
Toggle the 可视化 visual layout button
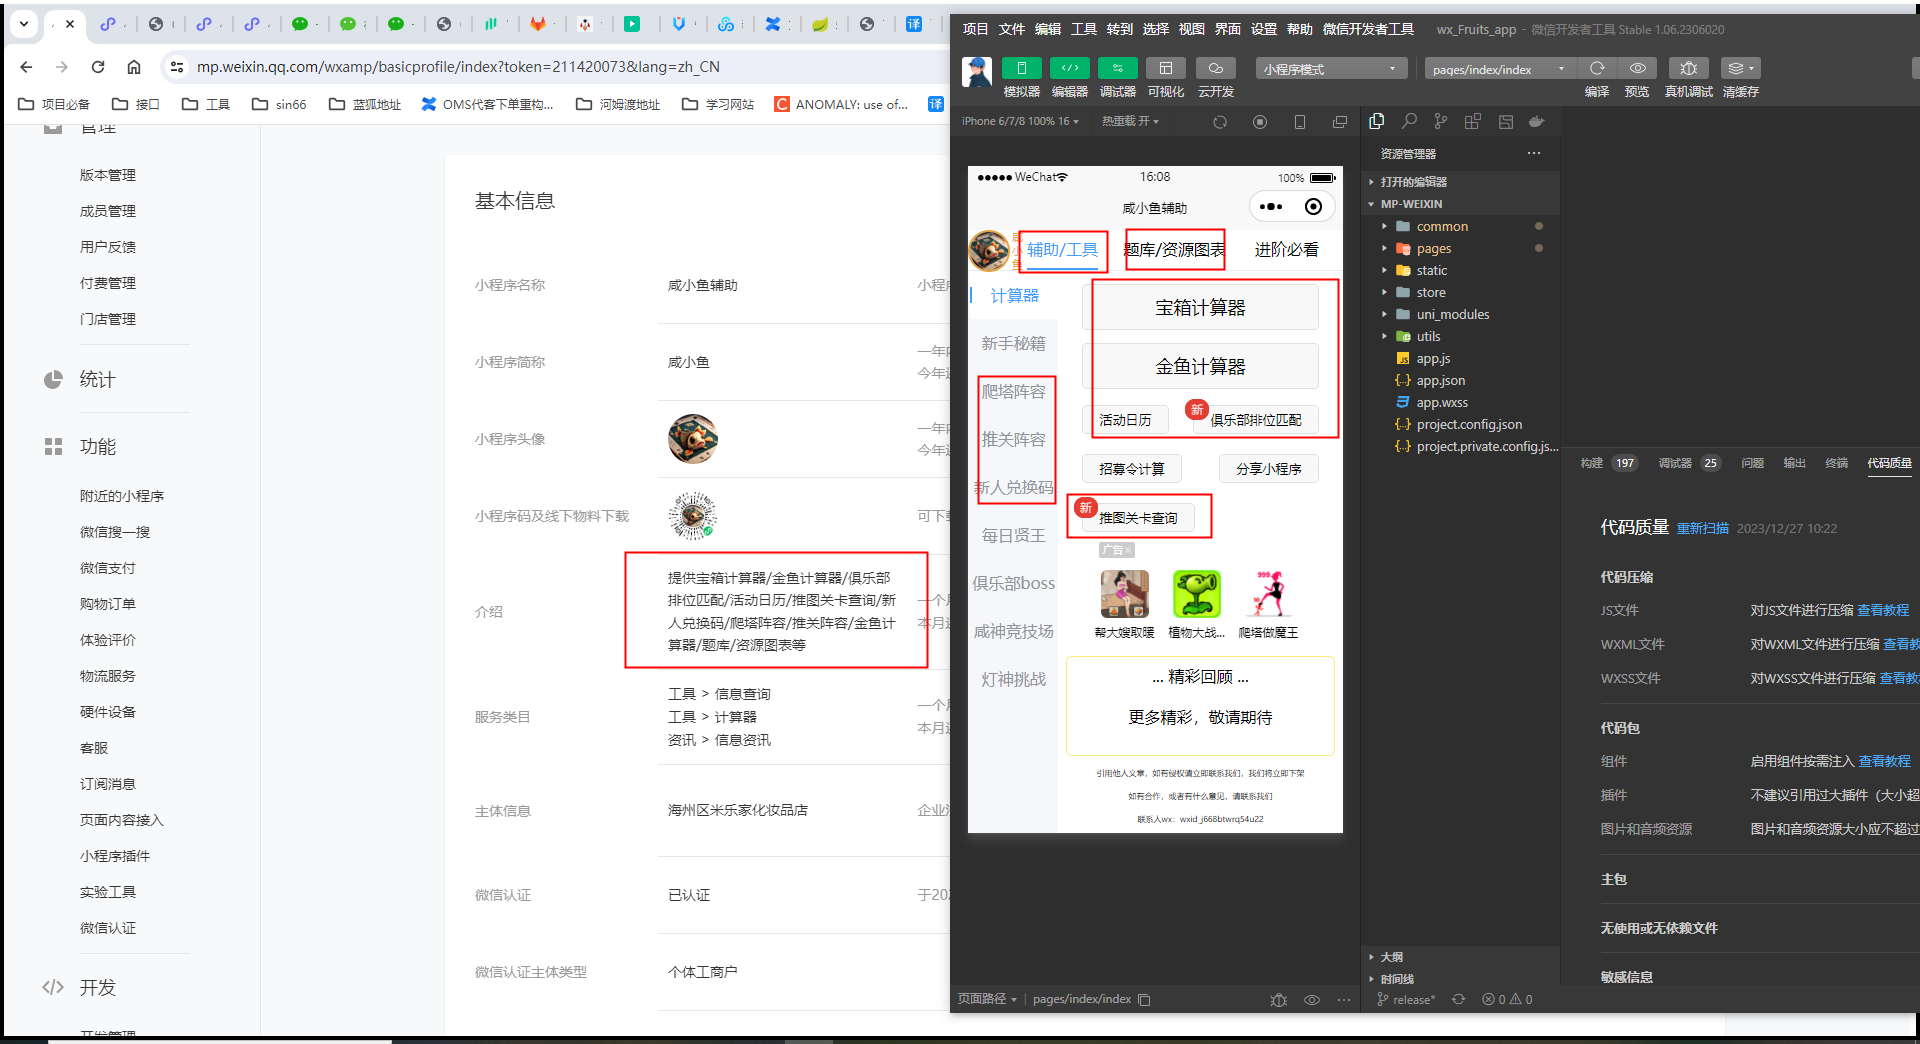coord(1165,68)
